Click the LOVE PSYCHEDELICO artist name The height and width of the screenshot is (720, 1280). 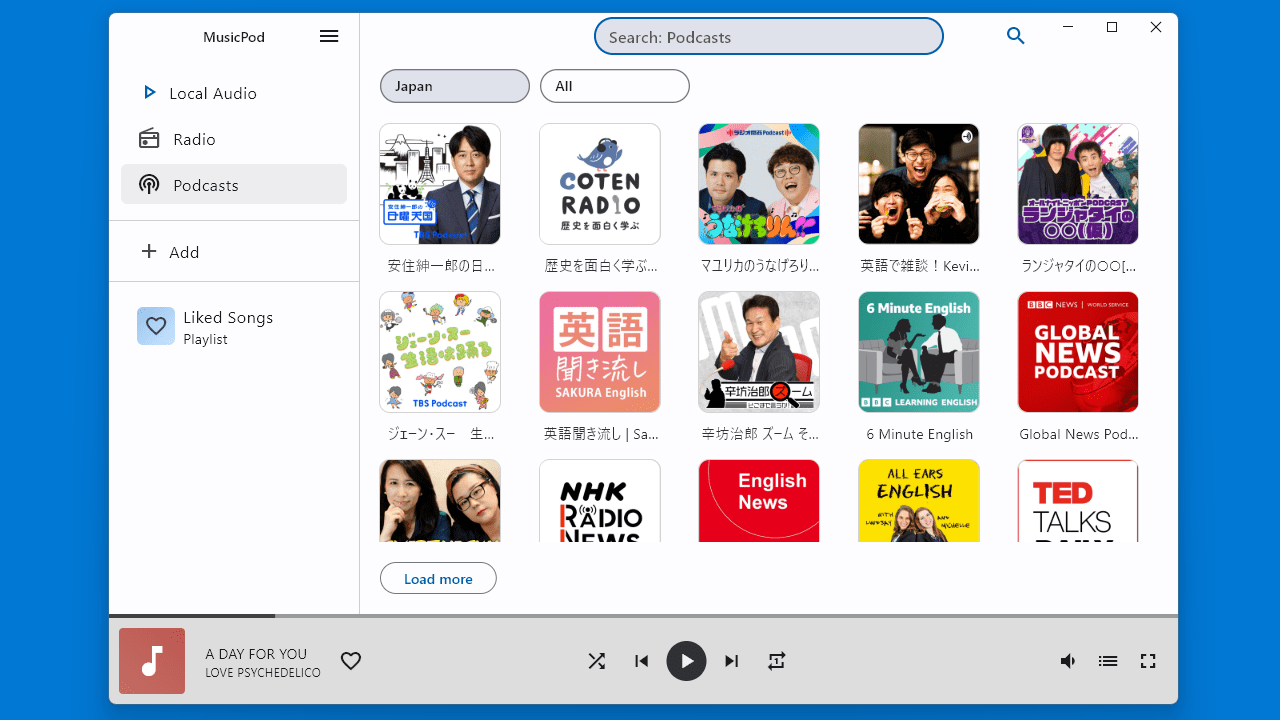click(x=263, y=673)
